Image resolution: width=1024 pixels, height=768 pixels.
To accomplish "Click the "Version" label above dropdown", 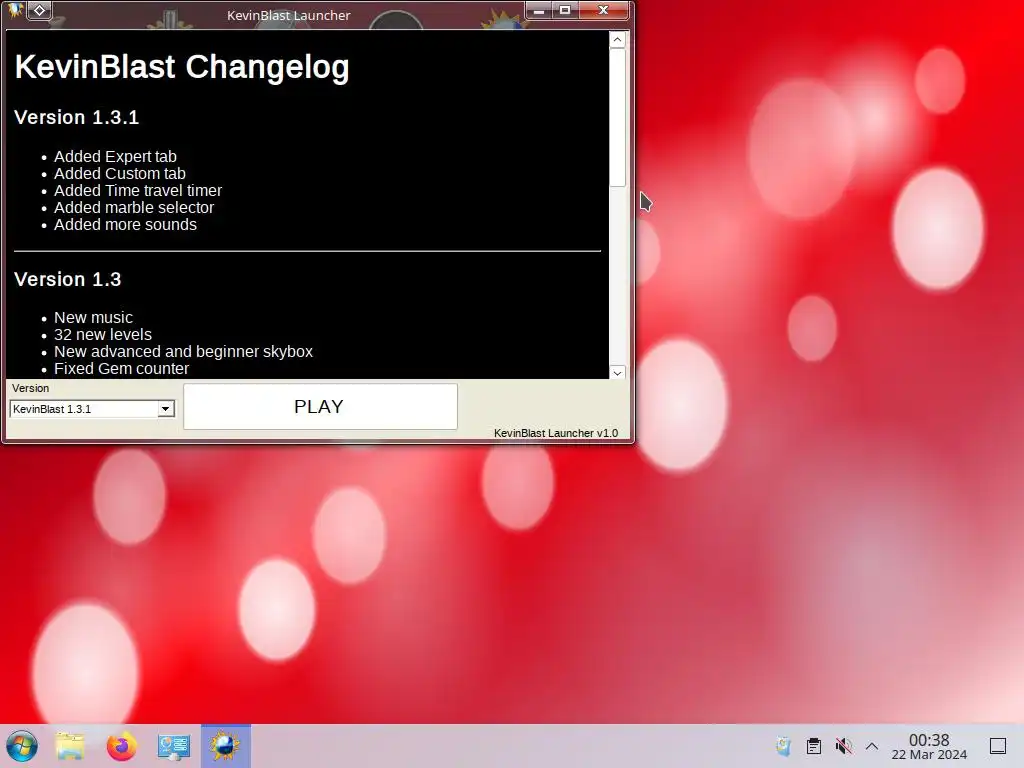I will click(30, 388).
